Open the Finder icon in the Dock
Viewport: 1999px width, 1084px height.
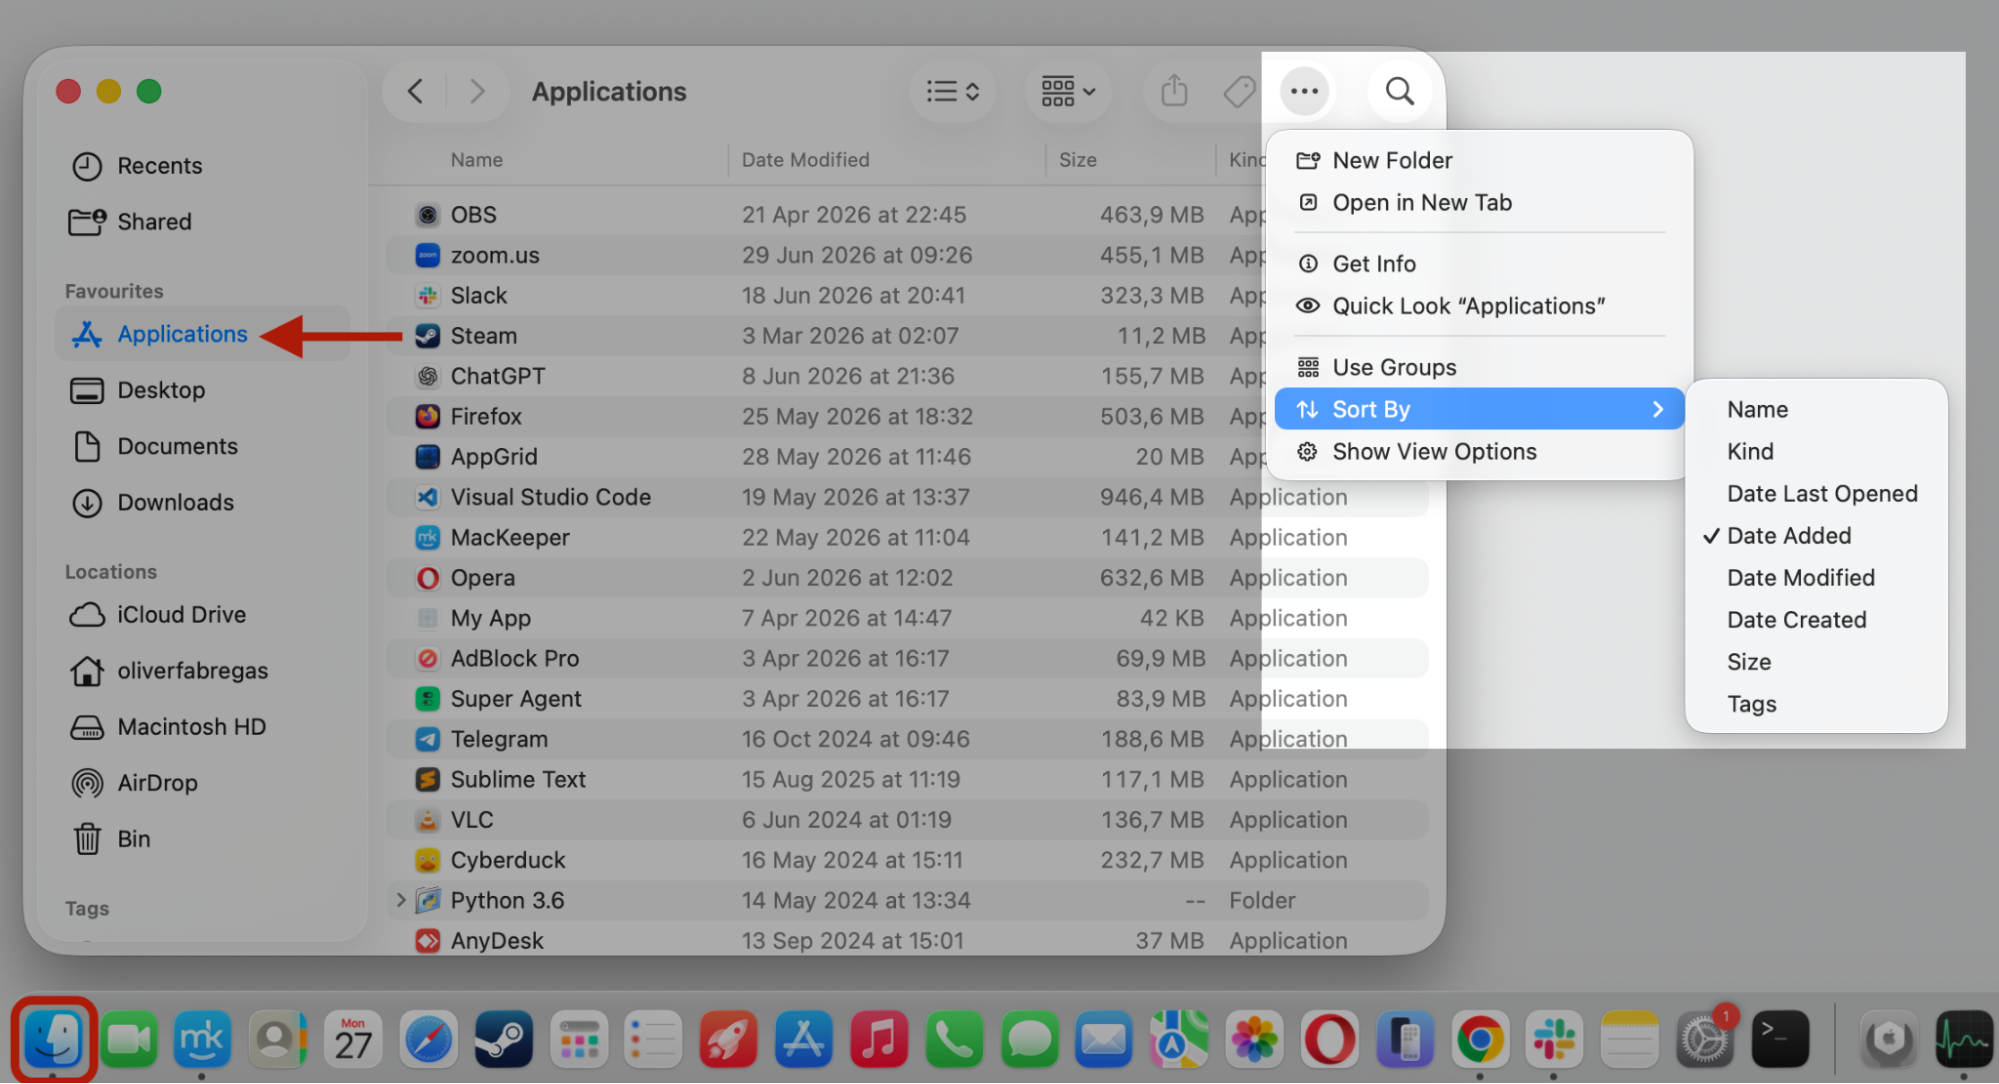(53, 1041)
